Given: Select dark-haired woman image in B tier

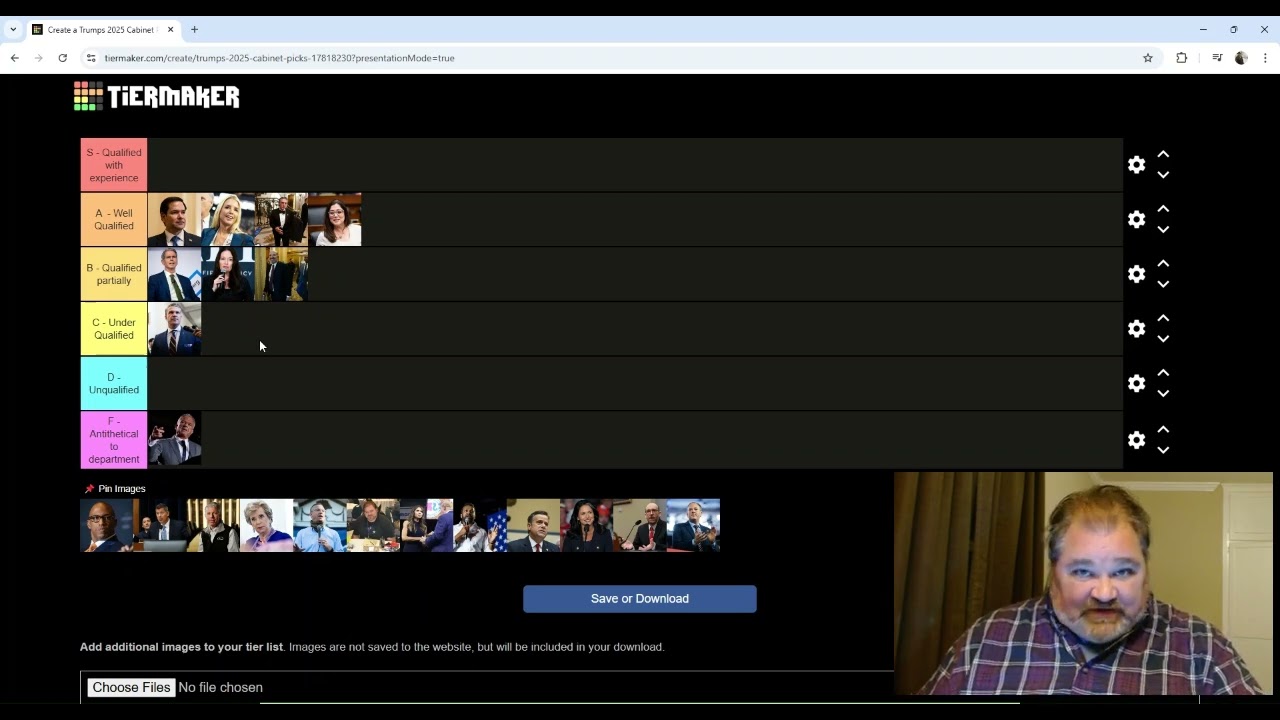Looking at the screenshot, I should pyautogui.click(x=228, y=274).
